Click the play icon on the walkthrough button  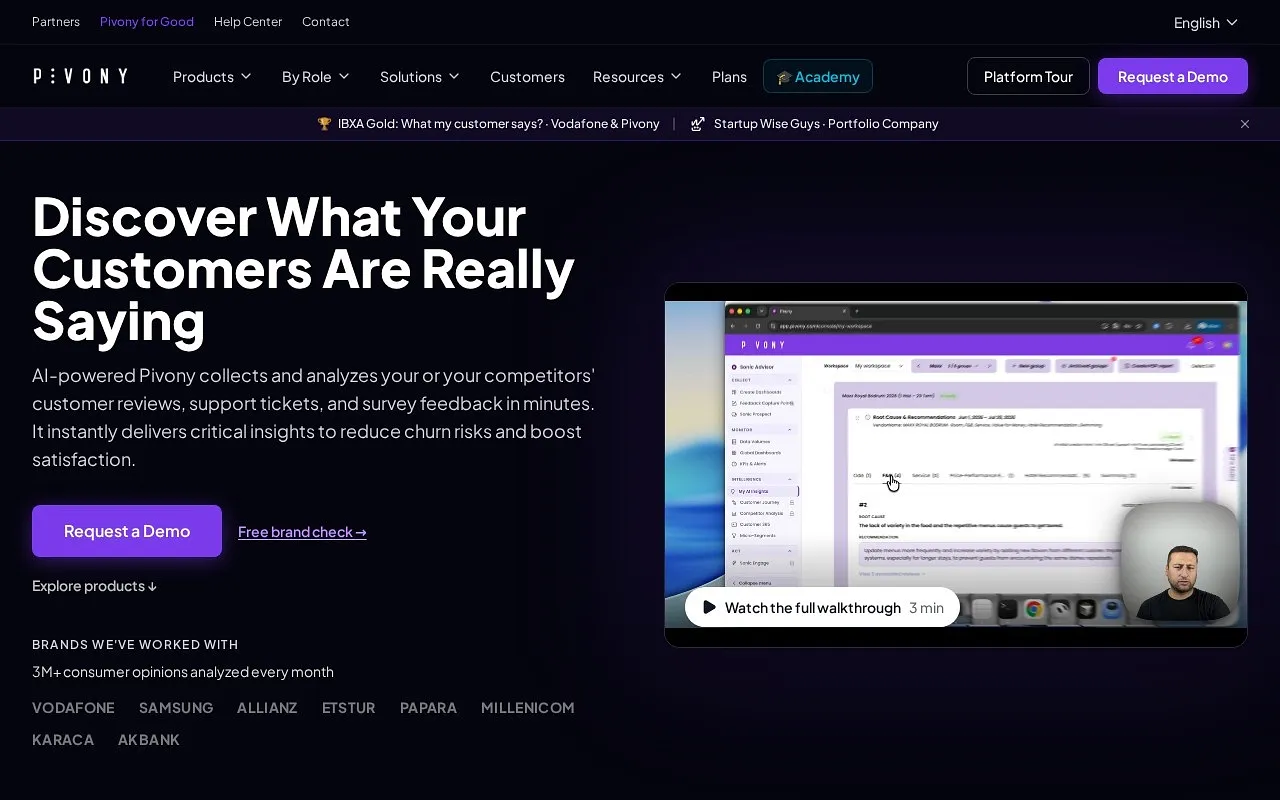click(x=709, y=607)
